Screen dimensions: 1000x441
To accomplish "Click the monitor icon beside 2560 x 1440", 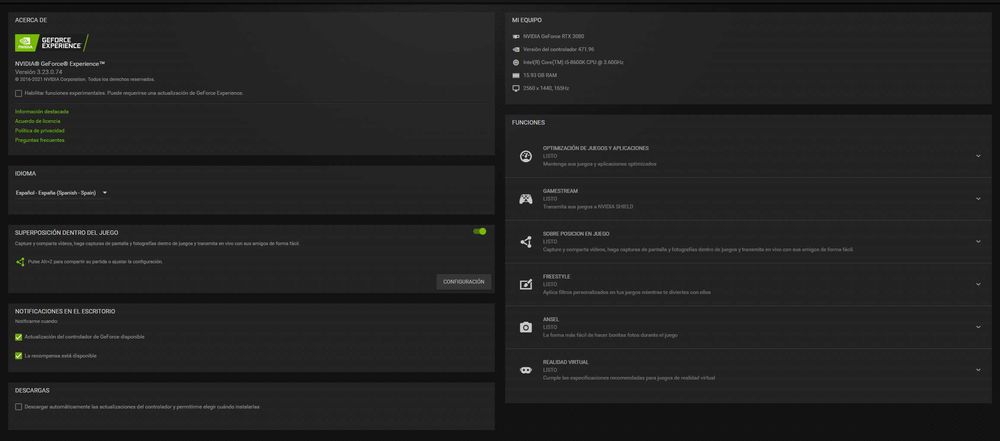I will click(515, 88).
